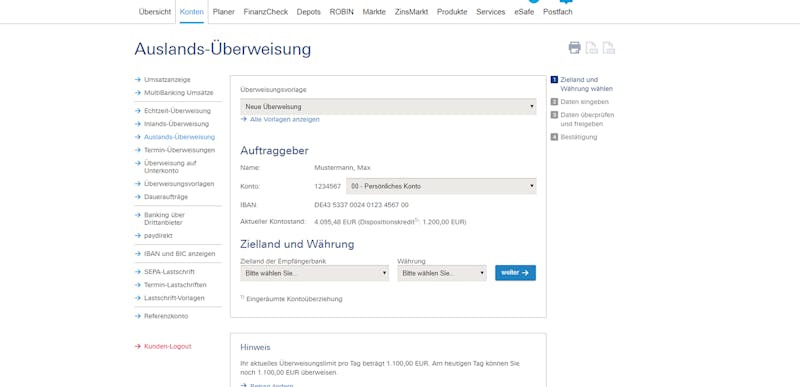Click the document export icon beside the printer

click(x=591, y=48)
